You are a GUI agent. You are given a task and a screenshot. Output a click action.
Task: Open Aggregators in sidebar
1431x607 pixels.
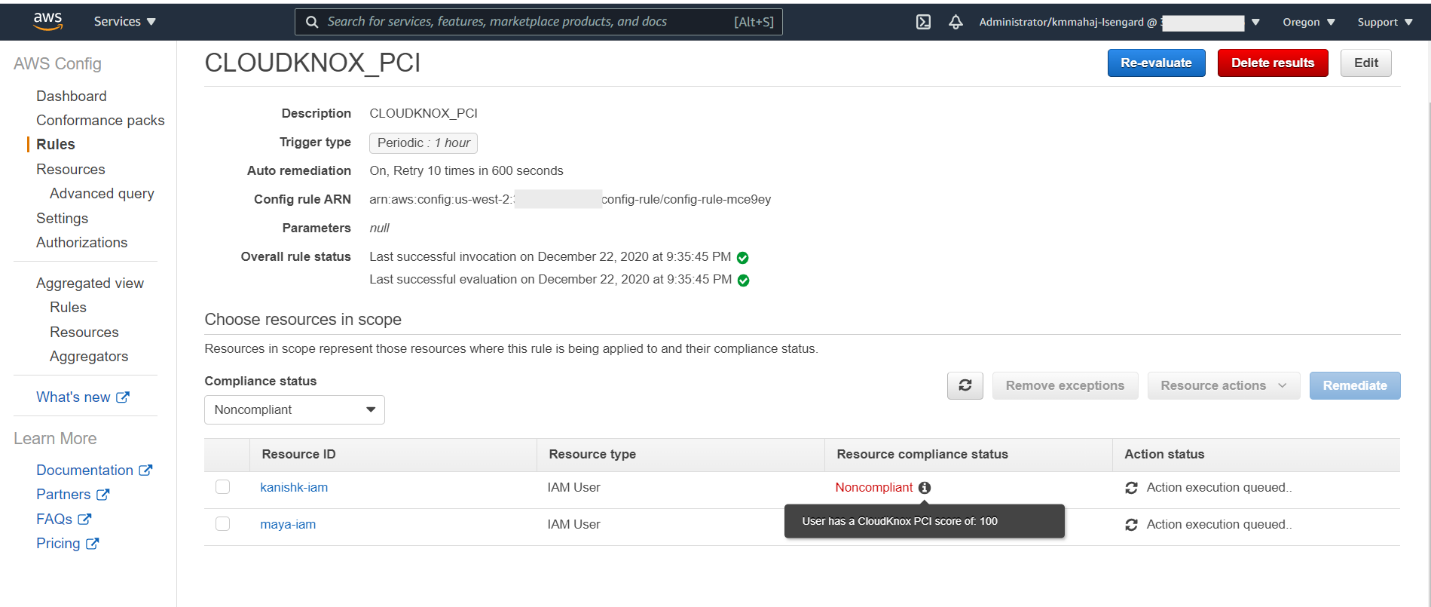pos(89,356)
